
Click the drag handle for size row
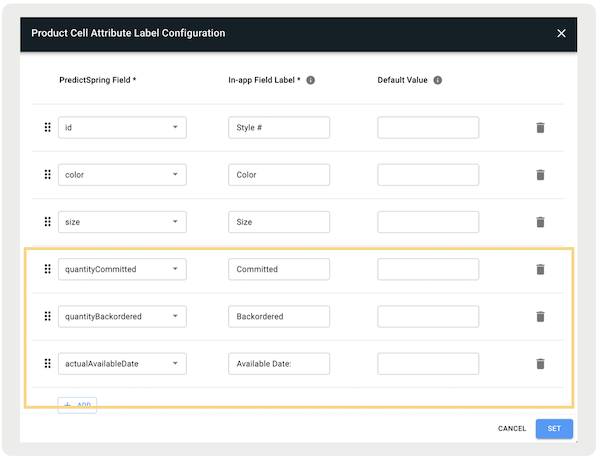47,222
